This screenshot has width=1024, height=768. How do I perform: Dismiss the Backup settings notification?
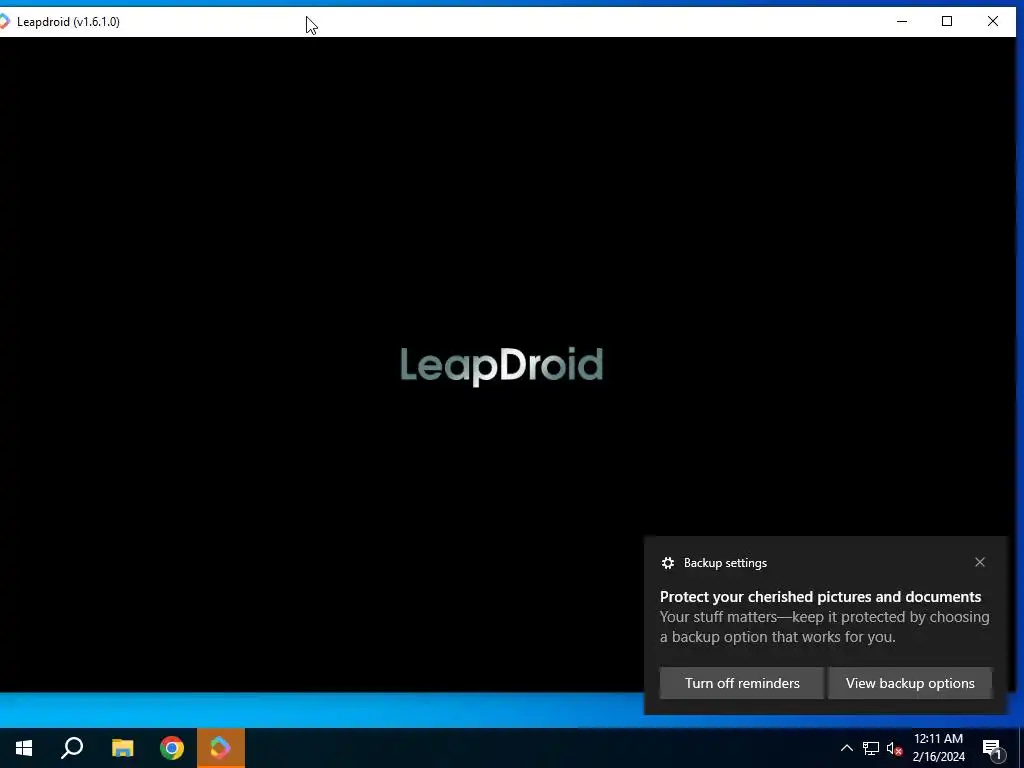click(980, 562)
